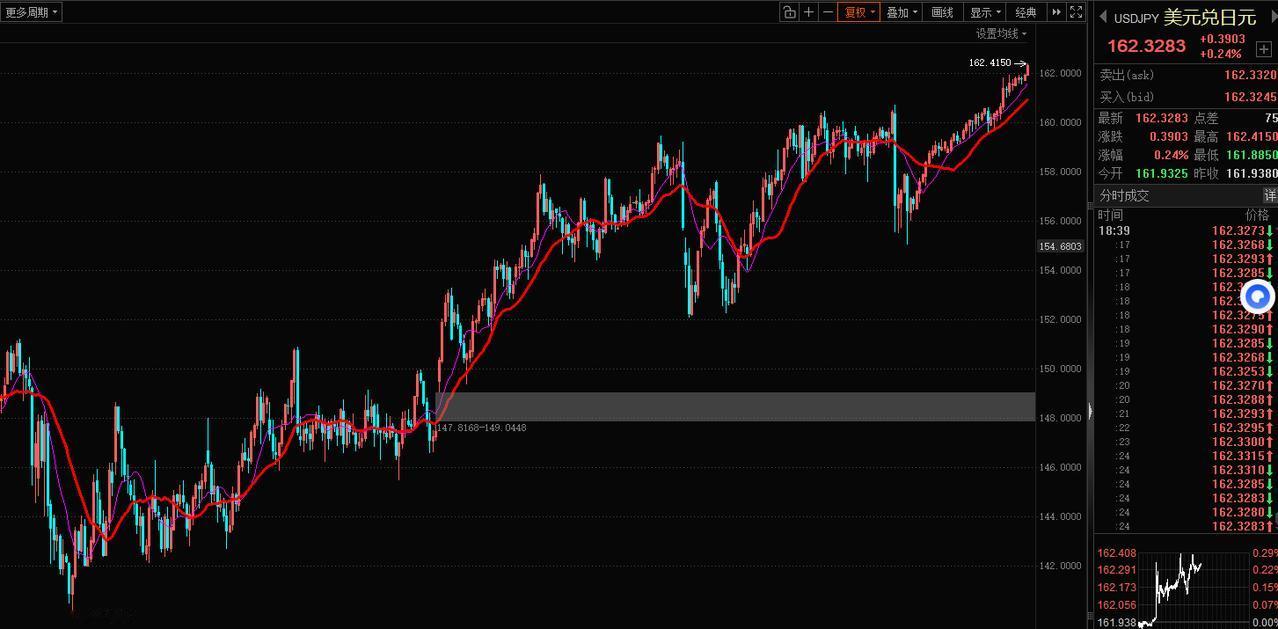This screenshot has width=1278, height=629.
Task: Click the 点差 spread label
Action: point(1206,118)
